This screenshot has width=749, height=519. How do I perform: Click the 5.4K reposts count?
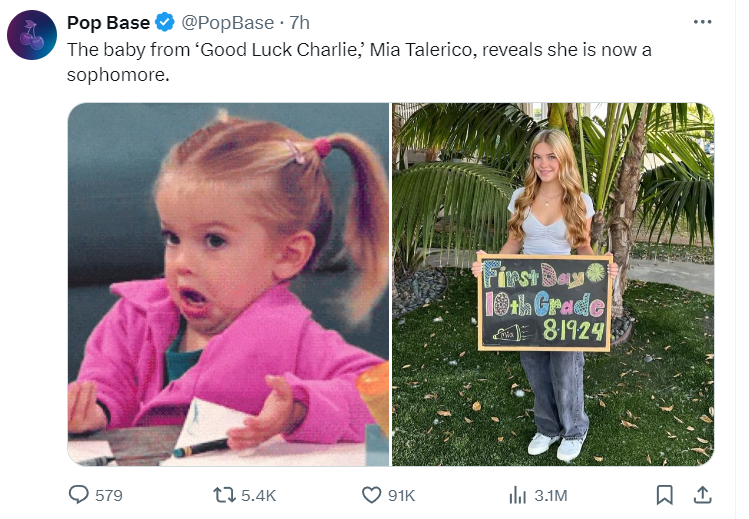tap(258, 495)
